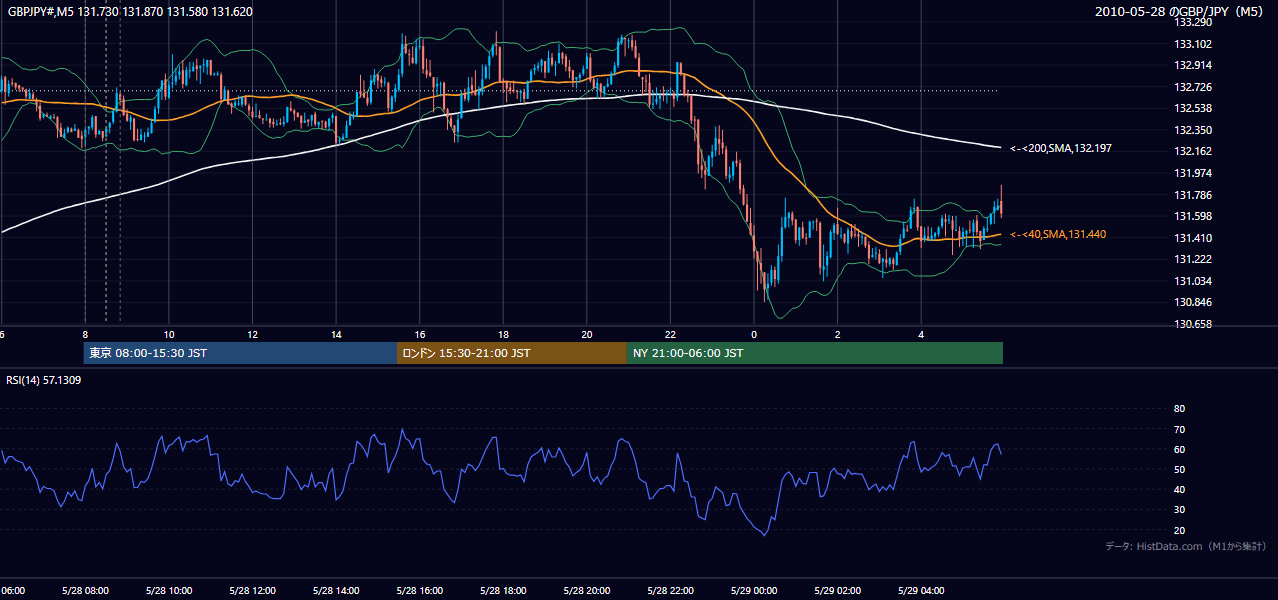The height and width of the screenshot is (600, 1278).
Task: Click the 5/29 00:00 time axis label
Action: [753, 590]
